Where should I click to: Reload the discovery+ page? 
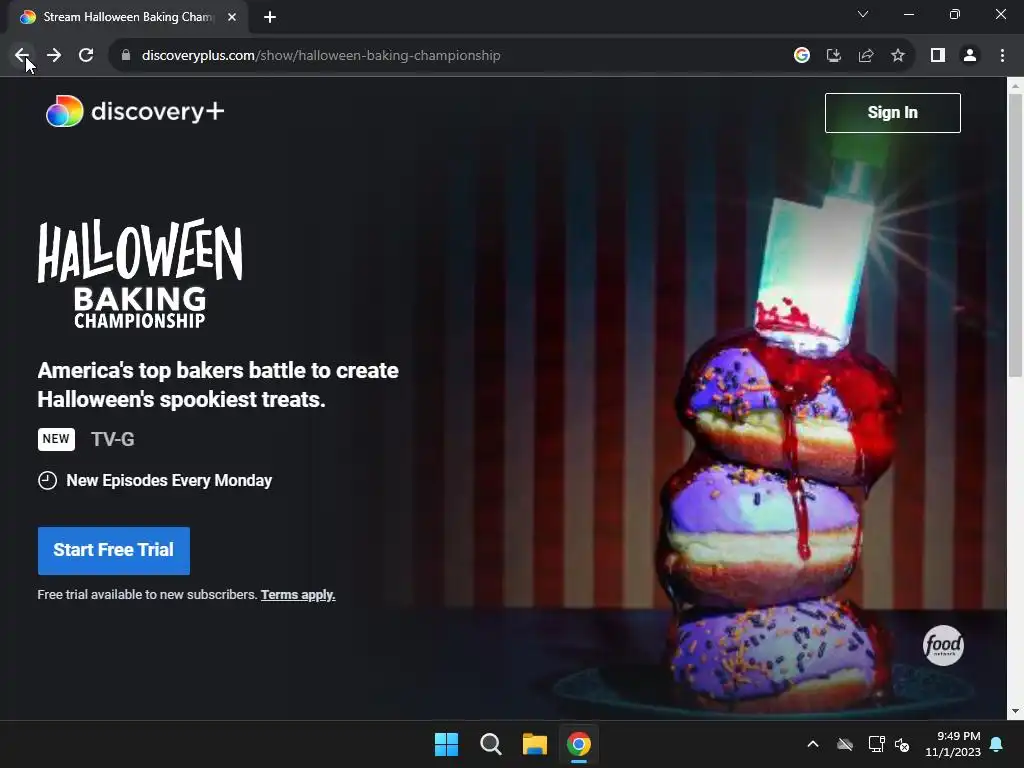click(x=86, y=56)
